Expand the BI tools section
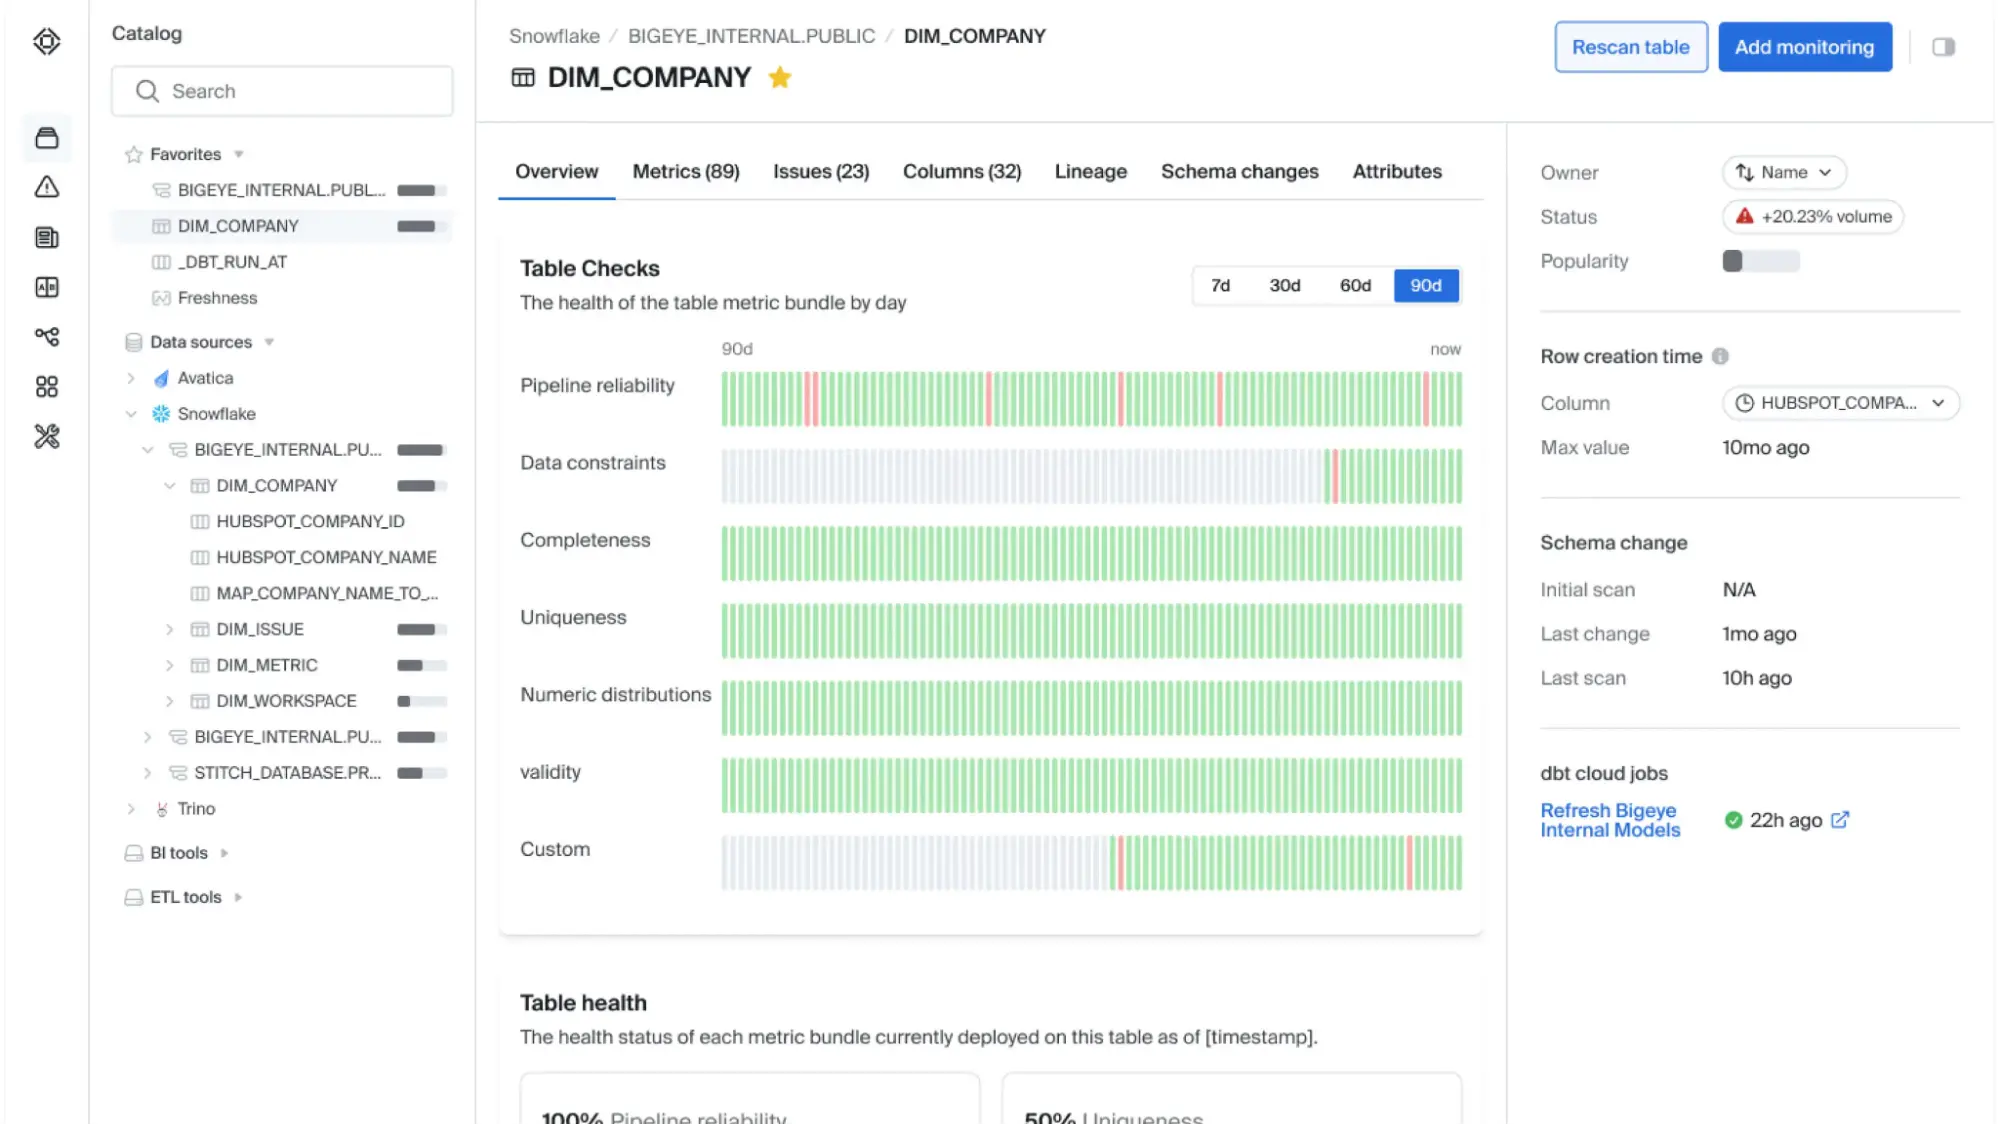Viewport: 1999px width, 1125px height. 223,853
